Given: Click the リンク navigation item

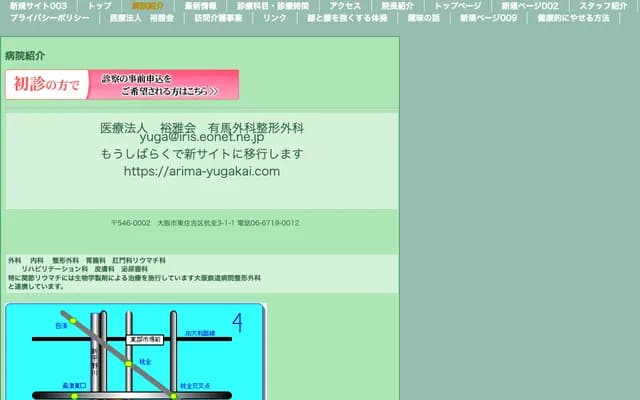Looking at the screenshot, I should [x=274, y=18].
